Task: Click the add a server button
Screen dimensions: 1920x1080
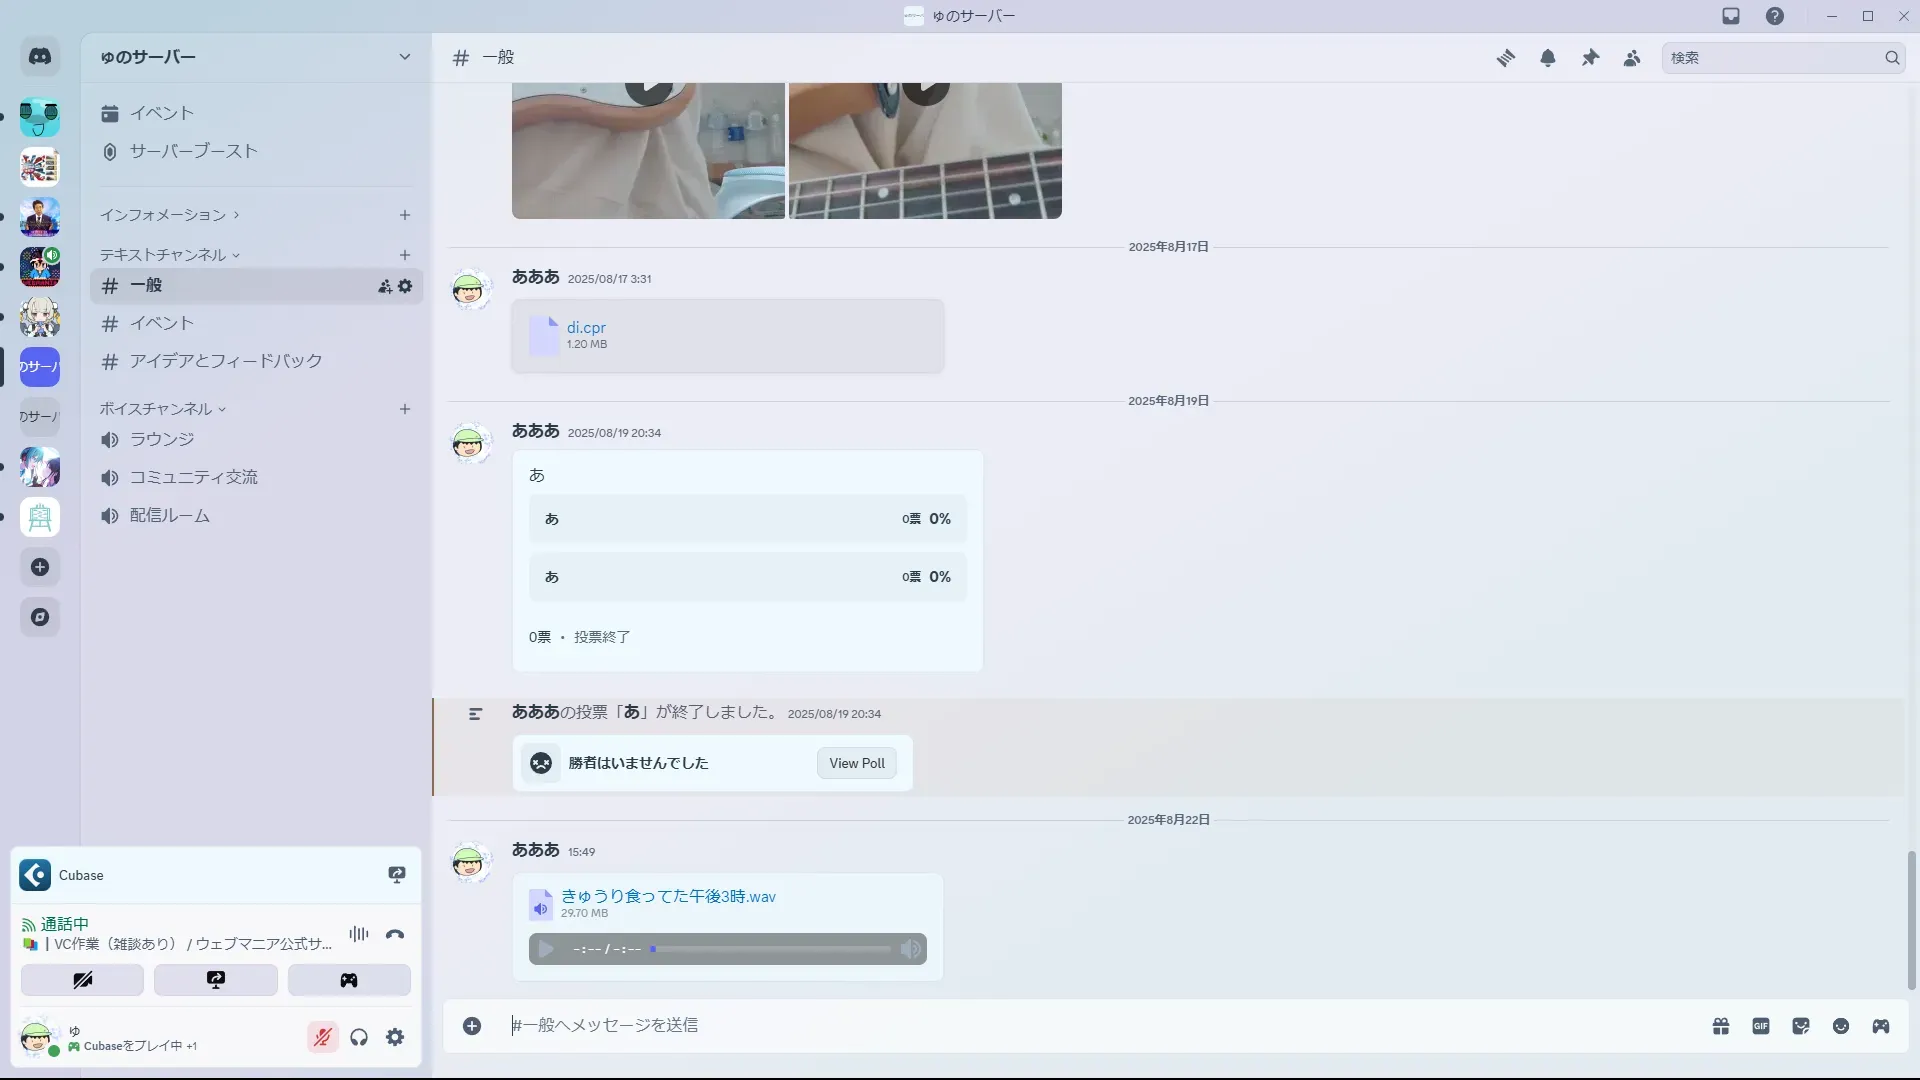Action: tap(40, 567)
